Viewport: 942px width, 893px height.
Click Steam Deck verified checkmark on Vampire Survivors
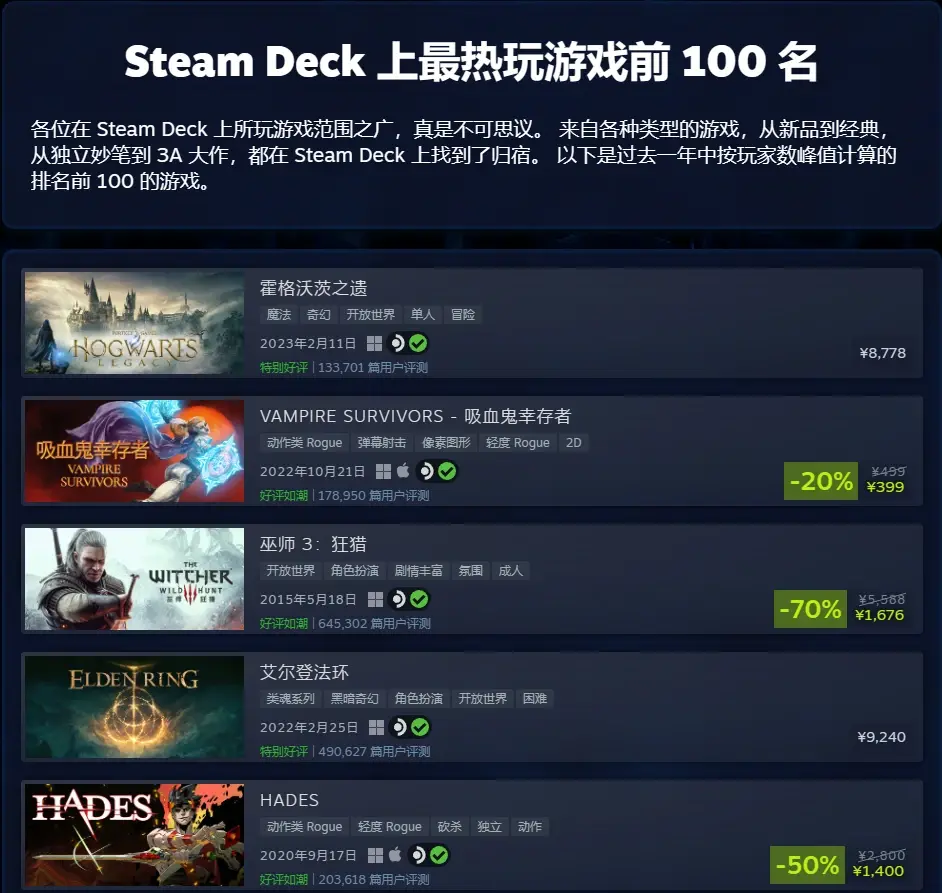(x=446, y=471)
